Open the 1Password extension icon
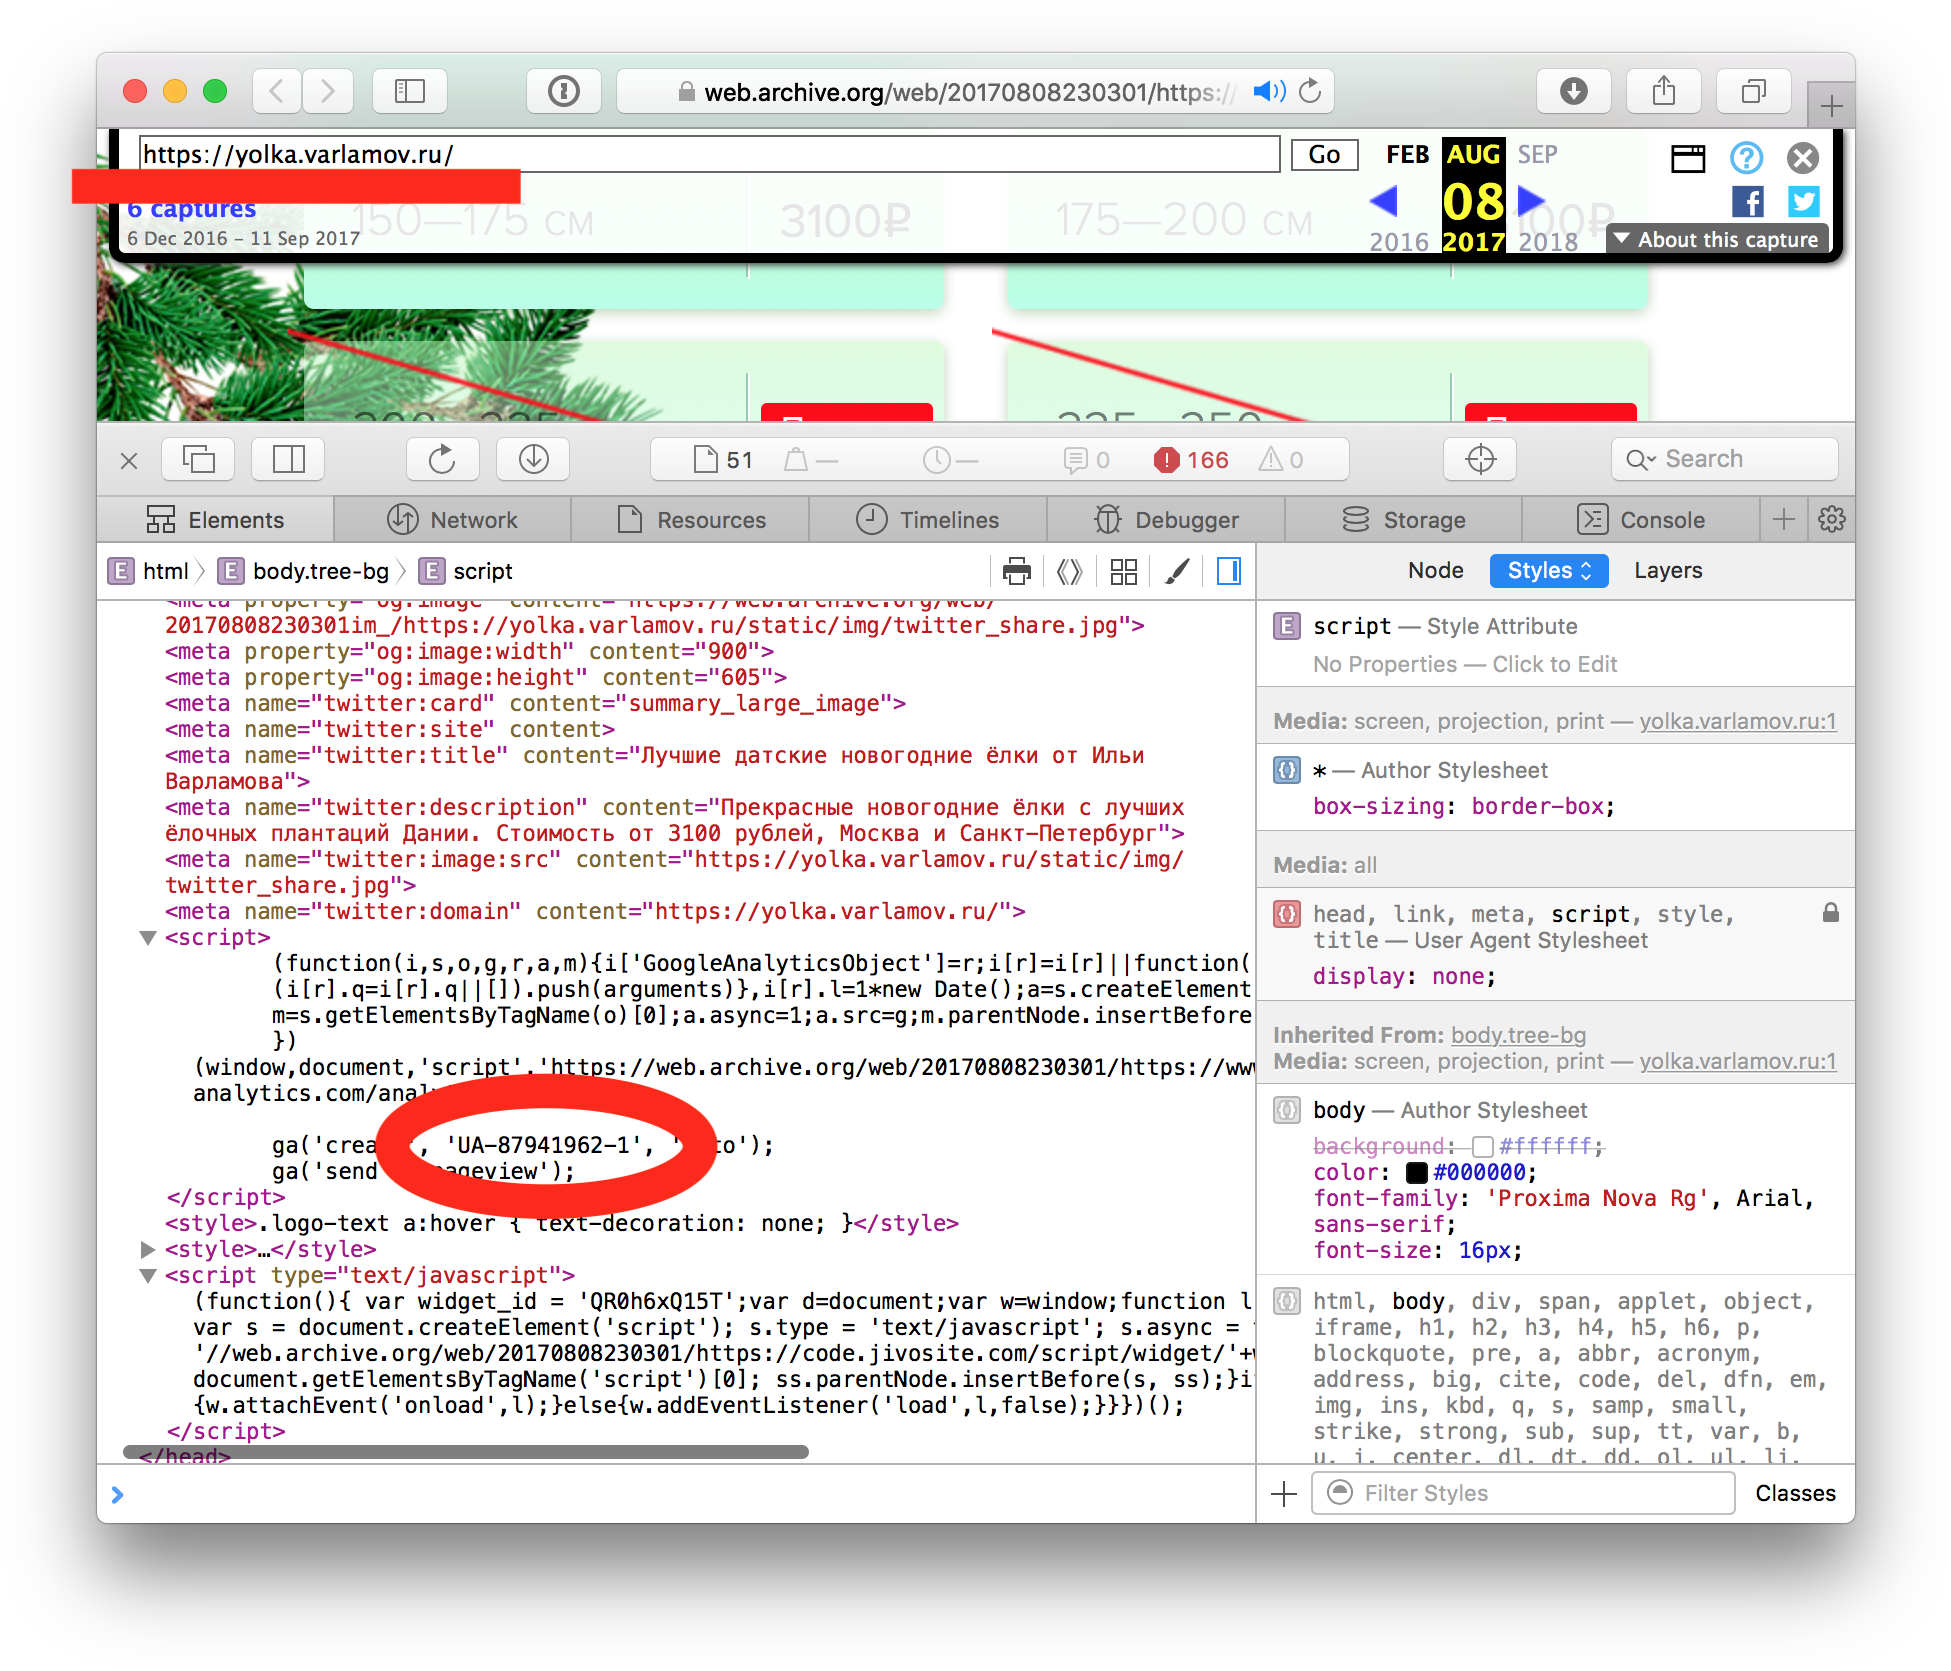1951x1671 pixels. 564,92
